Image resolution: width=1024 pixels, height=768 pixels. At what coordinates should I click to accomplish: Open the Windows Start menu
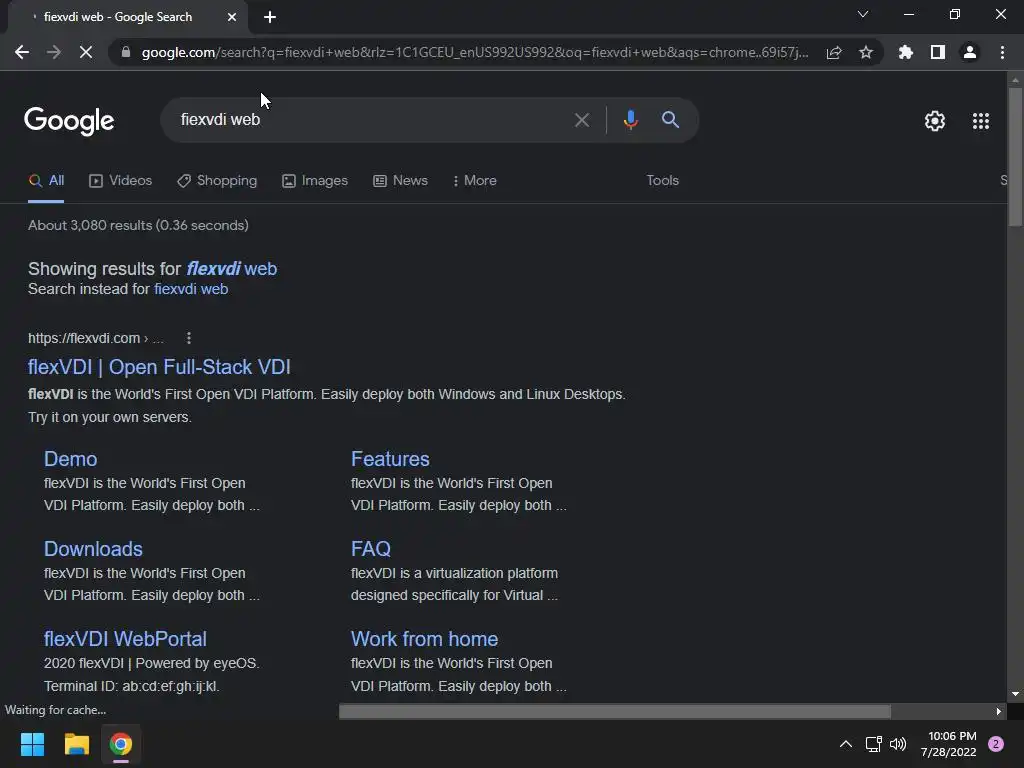[32, 744]
